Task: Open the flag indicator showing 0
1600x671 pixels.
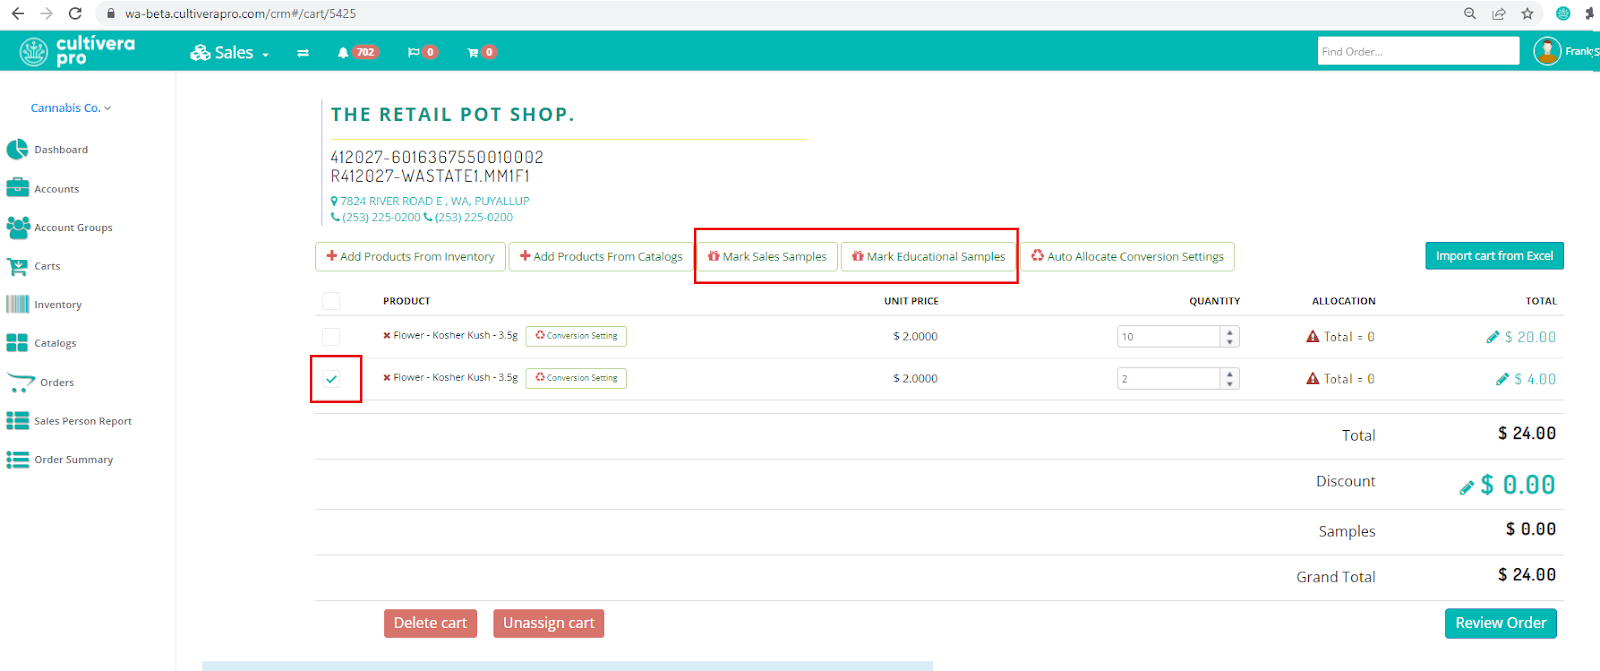Action: click(x=423, y=52)
